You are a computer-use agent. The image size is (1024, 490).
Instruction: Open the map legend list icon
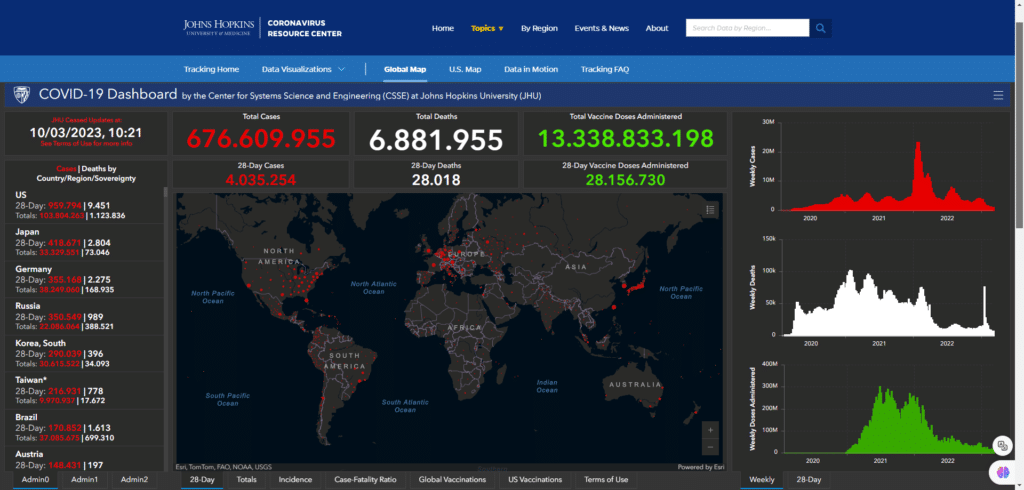click(710, 209)
